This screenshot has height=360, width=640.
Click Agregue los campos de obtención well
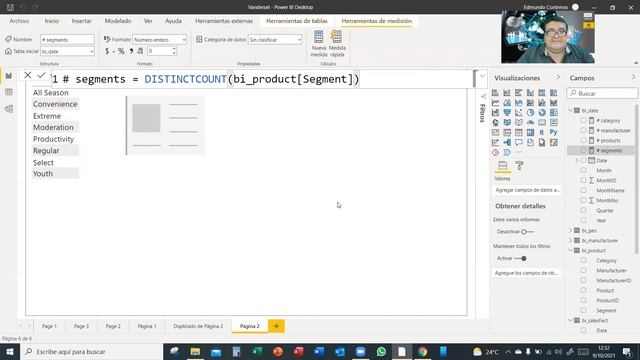pyautogui.click(x=527, y=273)
